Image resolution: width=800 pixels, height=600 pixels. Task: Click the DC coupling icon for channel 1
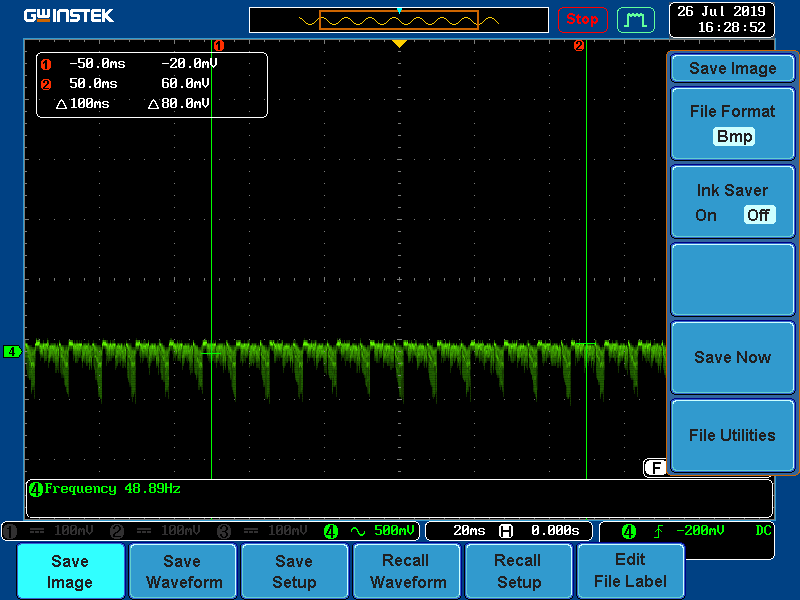pyautogui.click(x=37, y=531)
